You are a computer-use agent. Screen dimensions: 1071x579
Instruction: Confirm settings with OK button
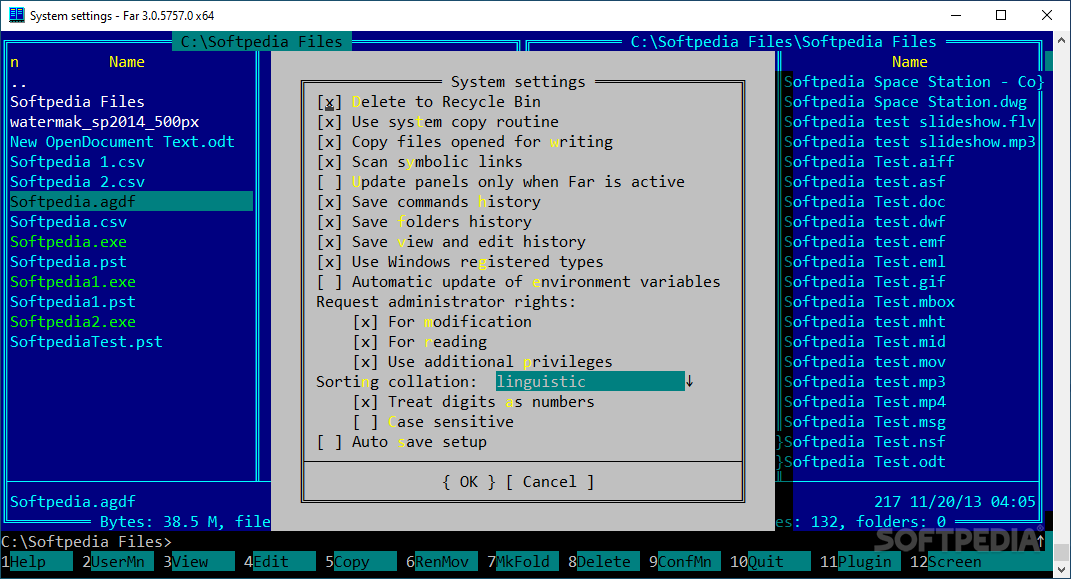469,481
